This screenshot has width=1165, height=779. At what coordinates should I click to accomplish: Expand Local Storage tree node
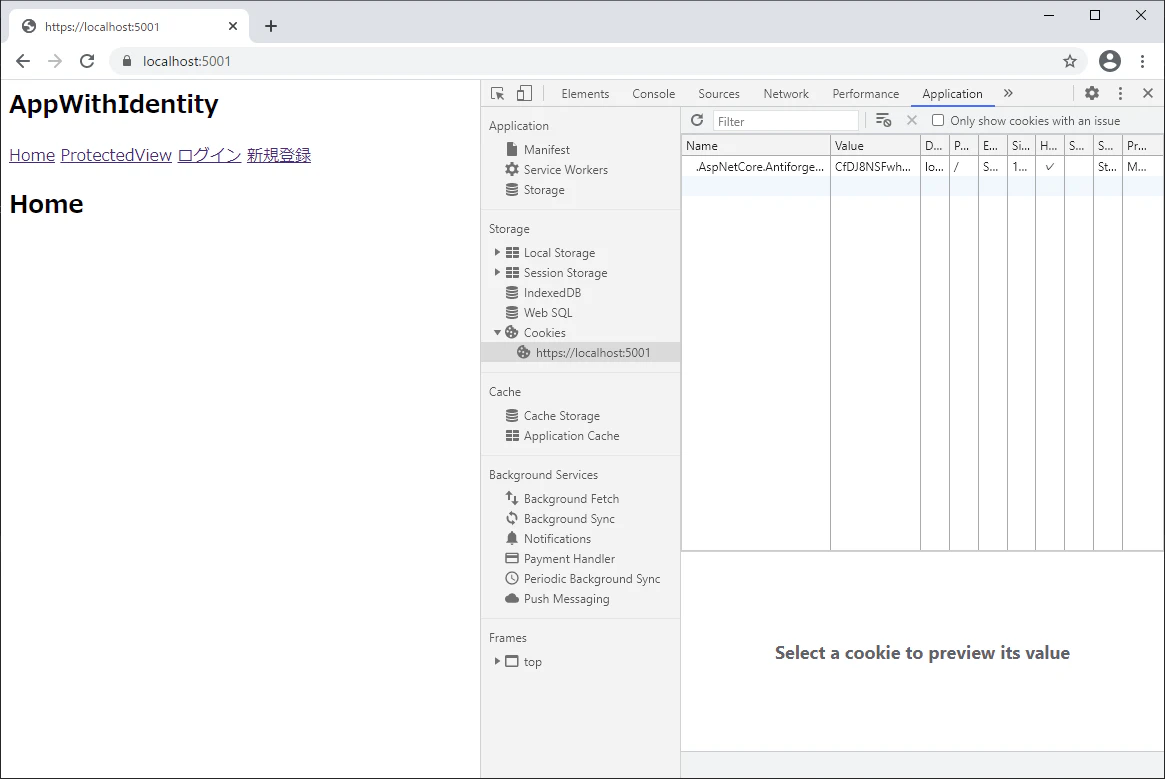tap(497, 253)
